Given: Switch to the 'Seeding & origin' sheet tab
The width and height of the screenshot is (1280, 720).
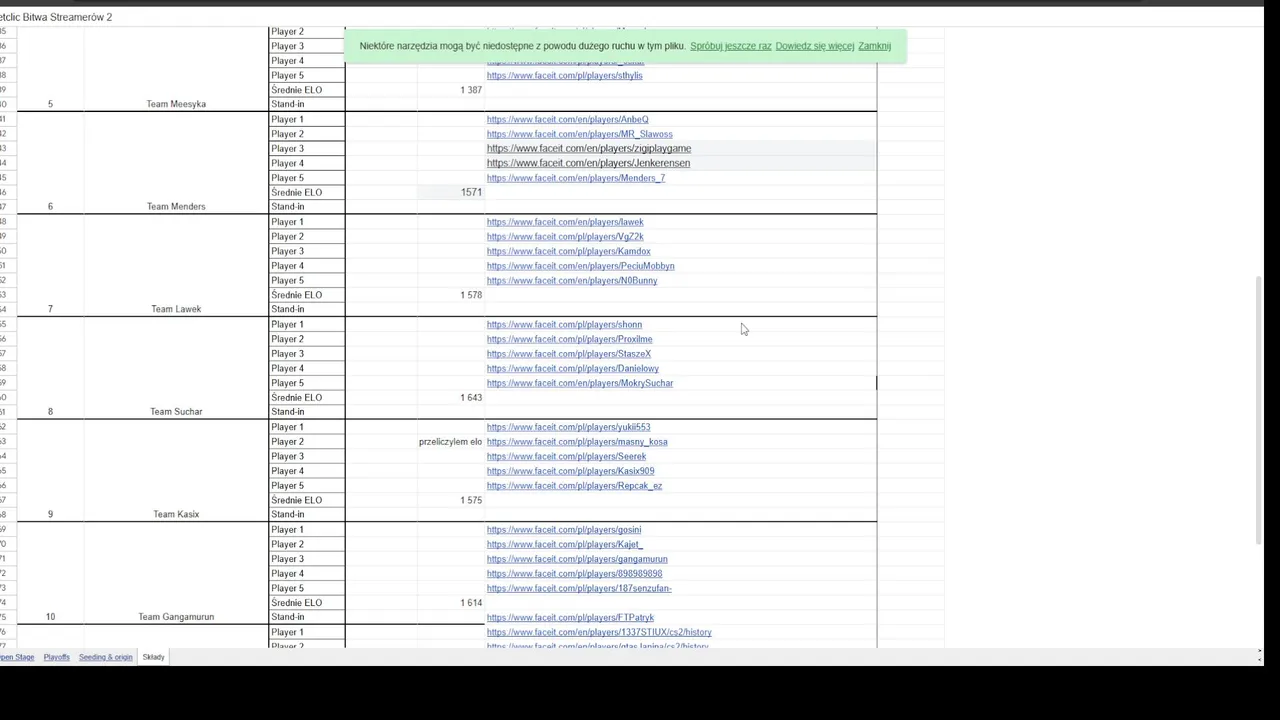Looking at the screenshot, I should tap(105, 657).
